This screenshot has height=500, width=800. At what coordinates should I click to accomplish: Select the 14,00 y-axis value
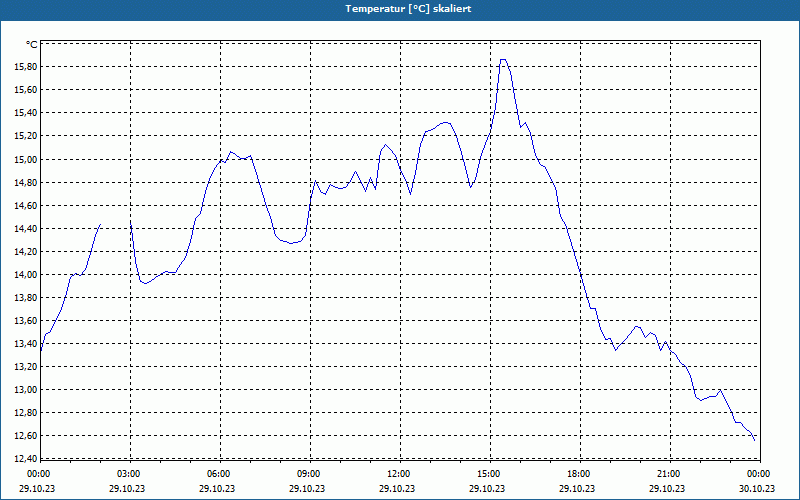pyautogui.click(x=25, y=274)
